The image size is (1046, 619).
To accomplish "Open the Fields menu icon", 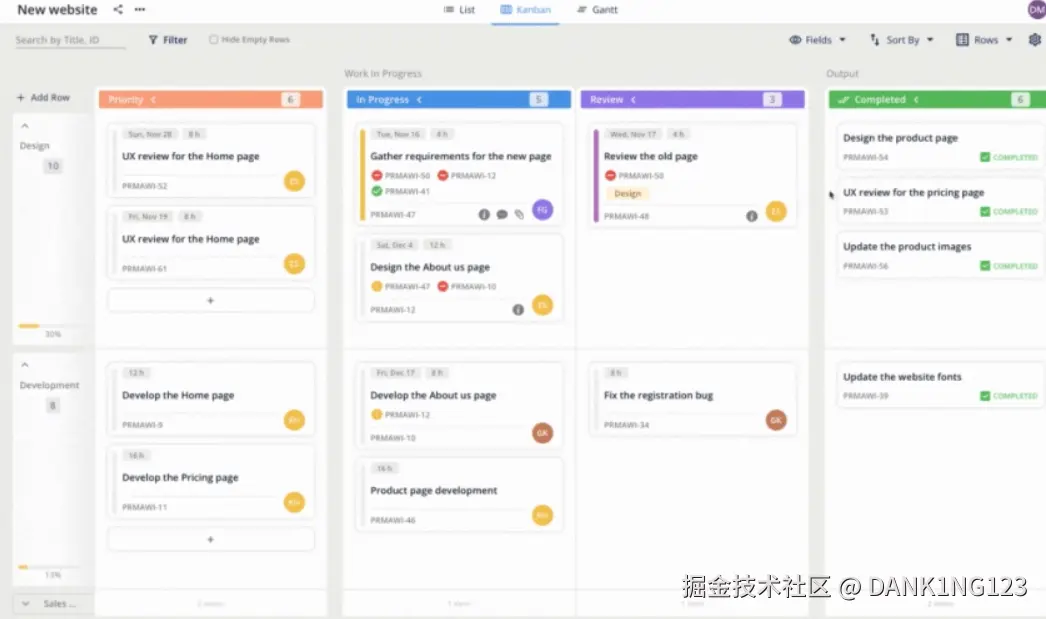I will [795, 40].
